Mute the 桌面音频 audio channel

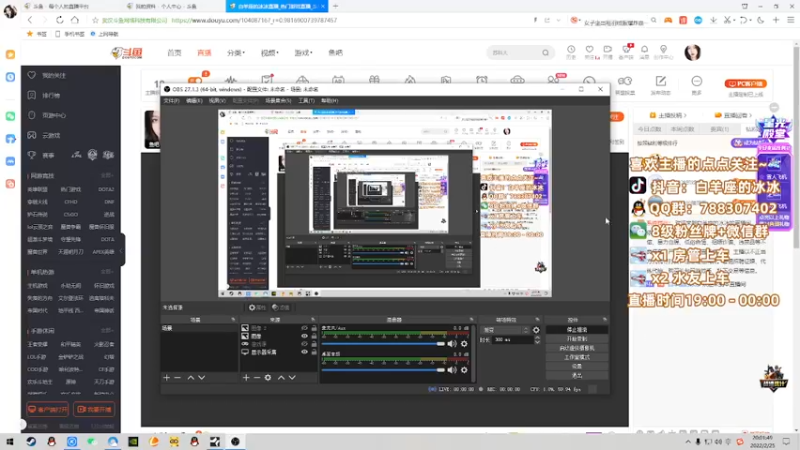click(452, 370)
